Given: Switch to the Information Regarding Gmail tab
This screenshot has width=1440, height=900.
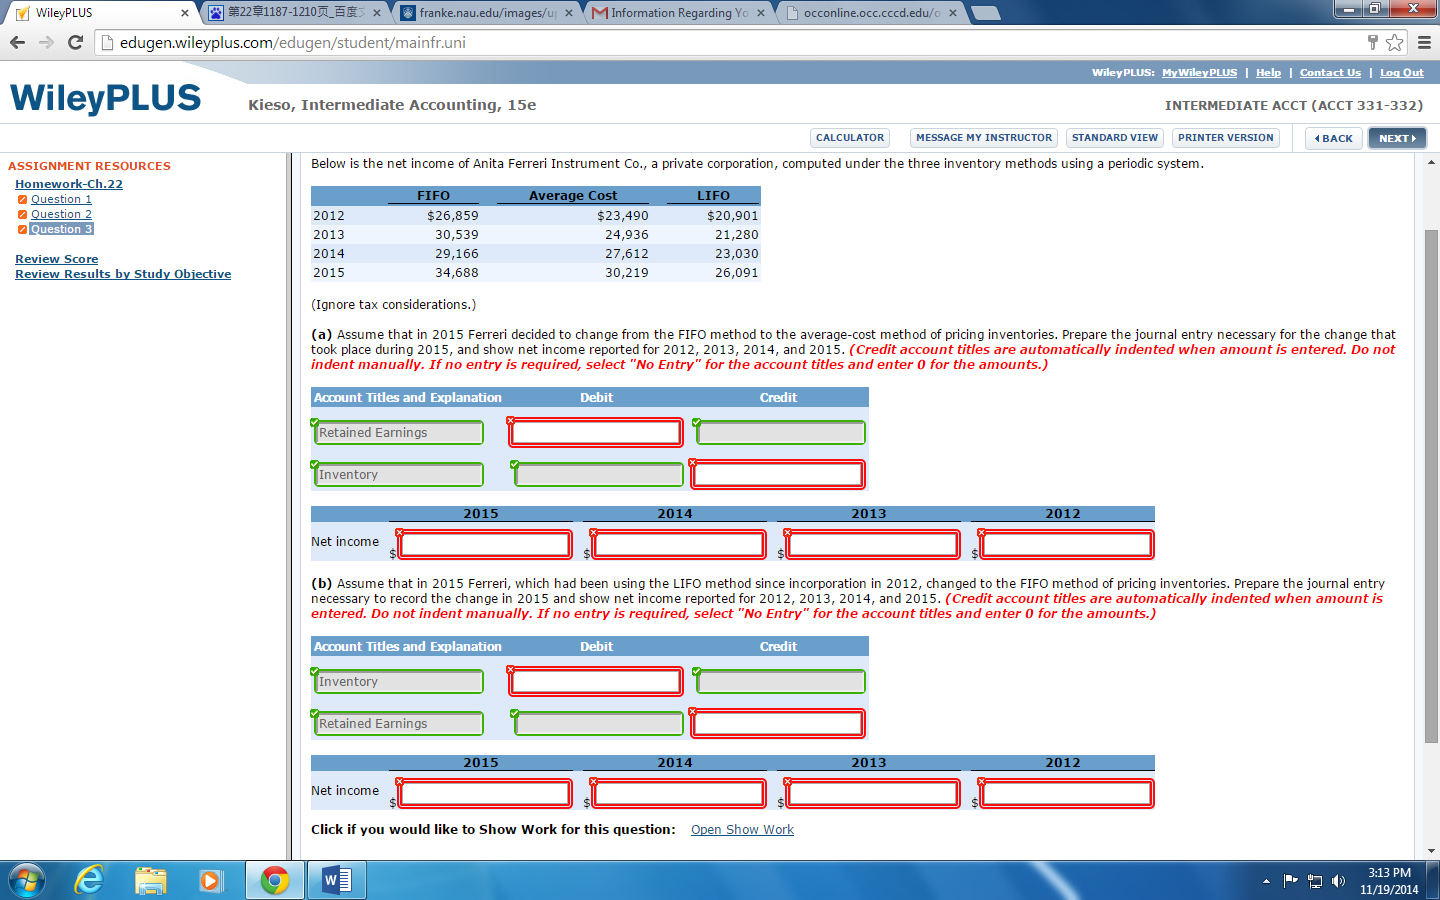Looking at the screenshot, I should (x=678, y=13).
